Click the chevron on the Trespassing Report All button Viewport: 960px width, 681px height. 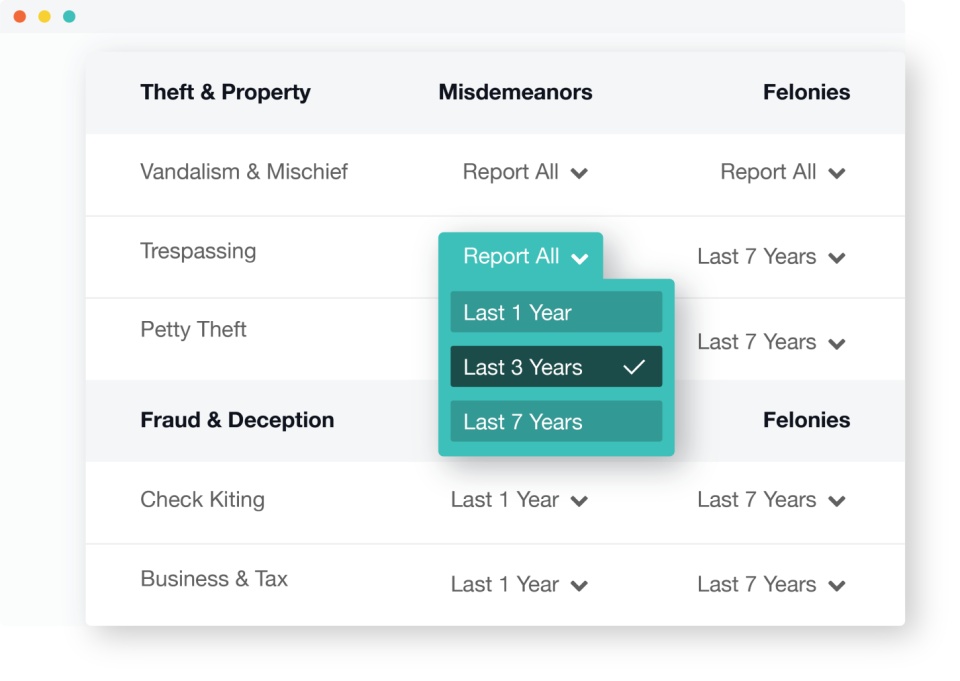click(581, 257)
